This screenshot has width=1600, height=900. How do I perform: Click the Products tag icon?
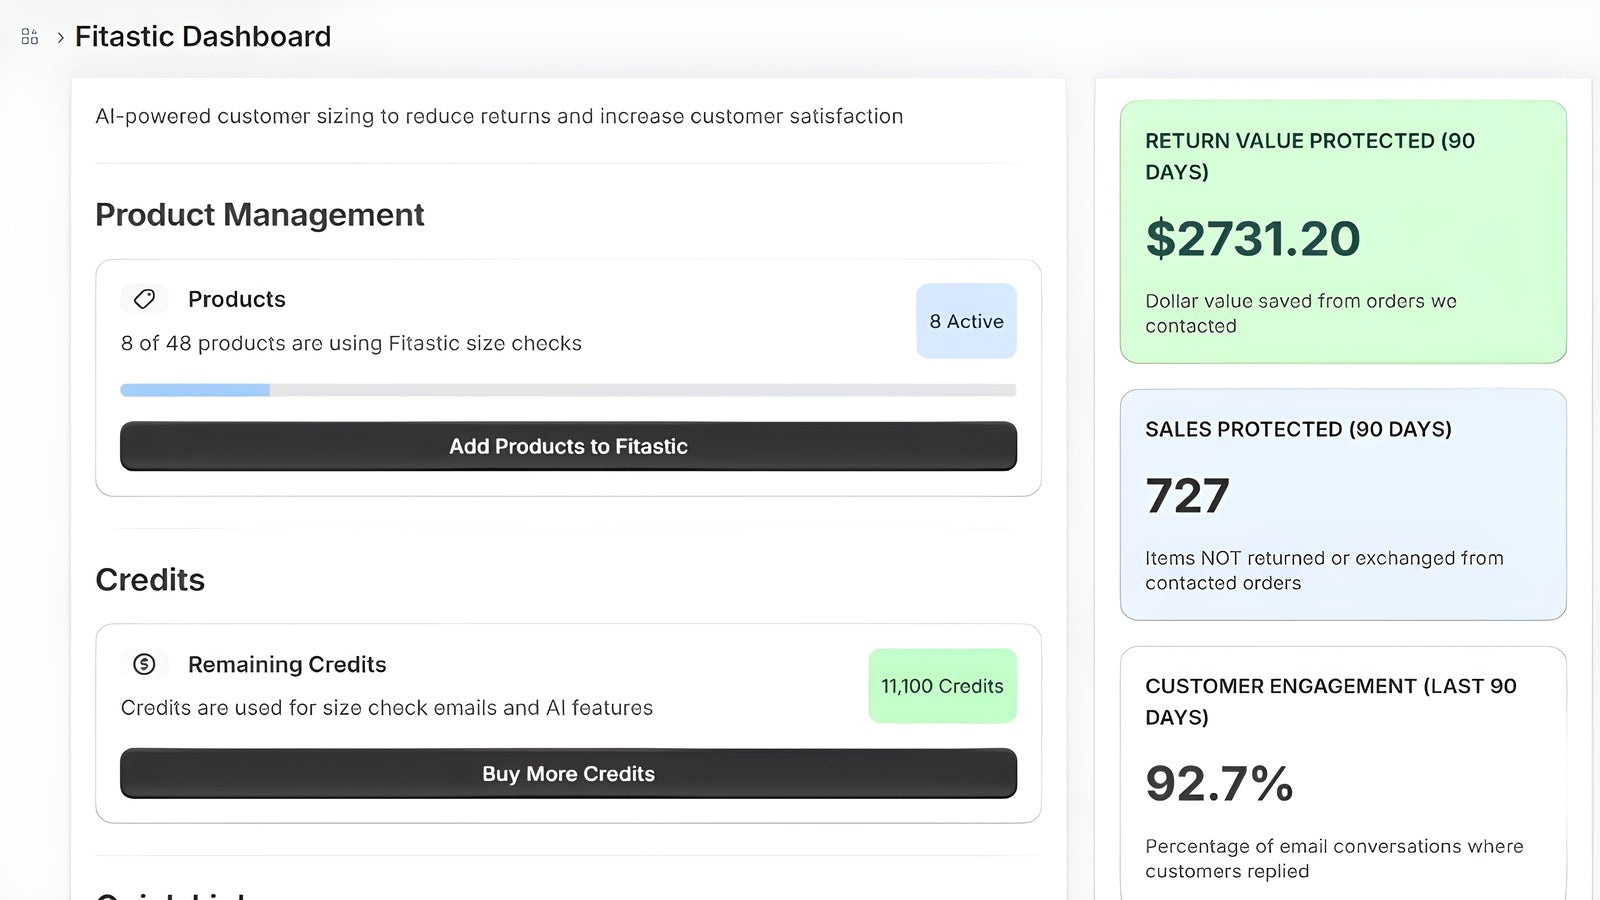pos(144,299)
